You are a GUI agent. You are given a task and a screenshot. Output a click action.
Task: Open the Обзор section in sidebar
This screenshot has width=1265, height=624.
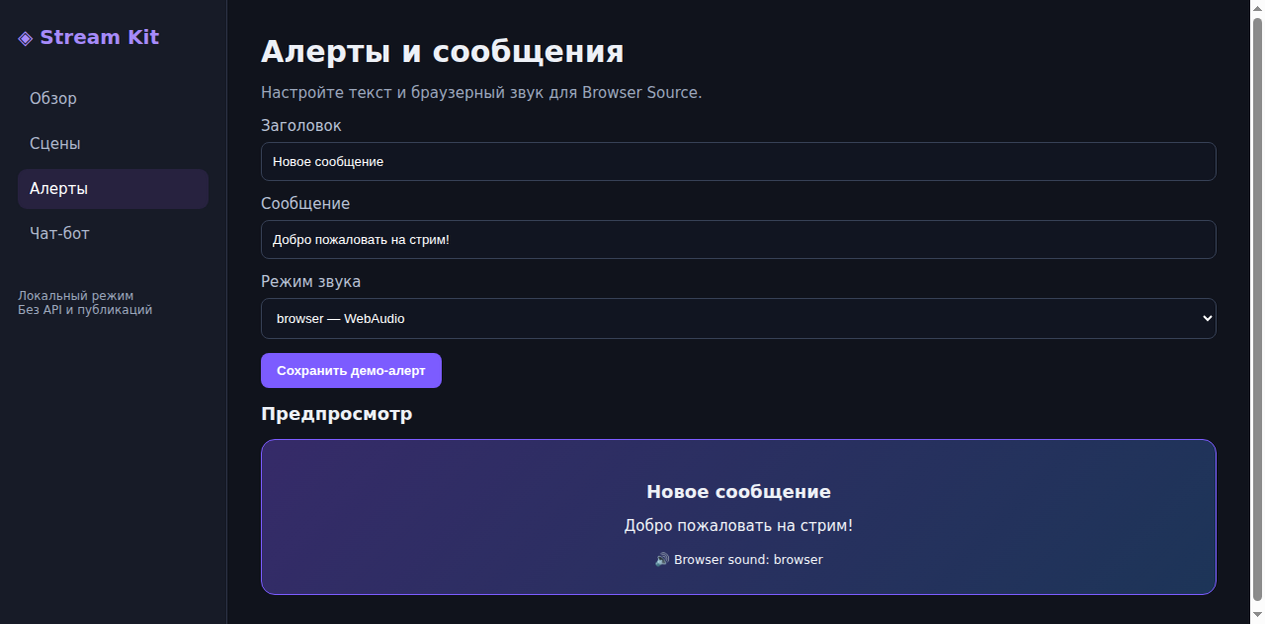113,99
